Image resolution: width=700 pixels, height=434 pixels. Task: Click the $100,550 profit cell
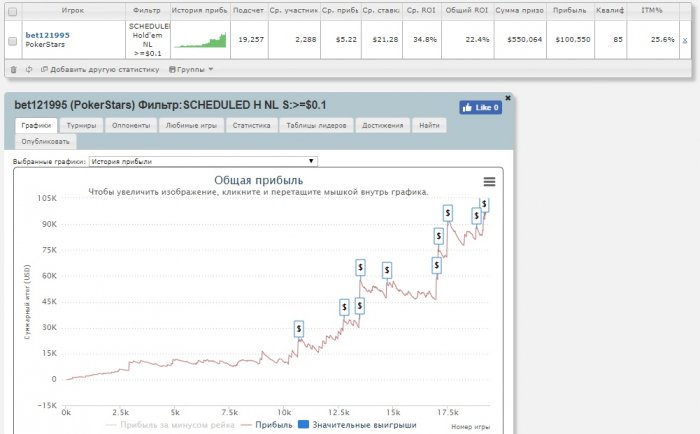point(573,40)
